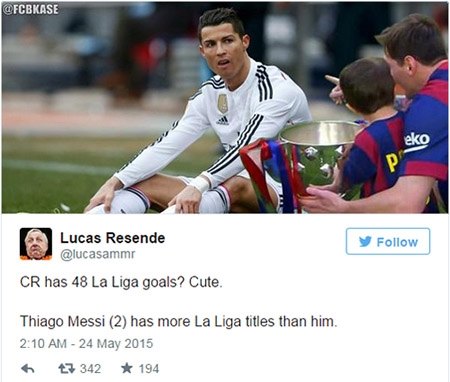Viewport: 450px width, 382px height.
Task: Open the Lucas Resende profile avatar
Action: [x=36, y=244]
